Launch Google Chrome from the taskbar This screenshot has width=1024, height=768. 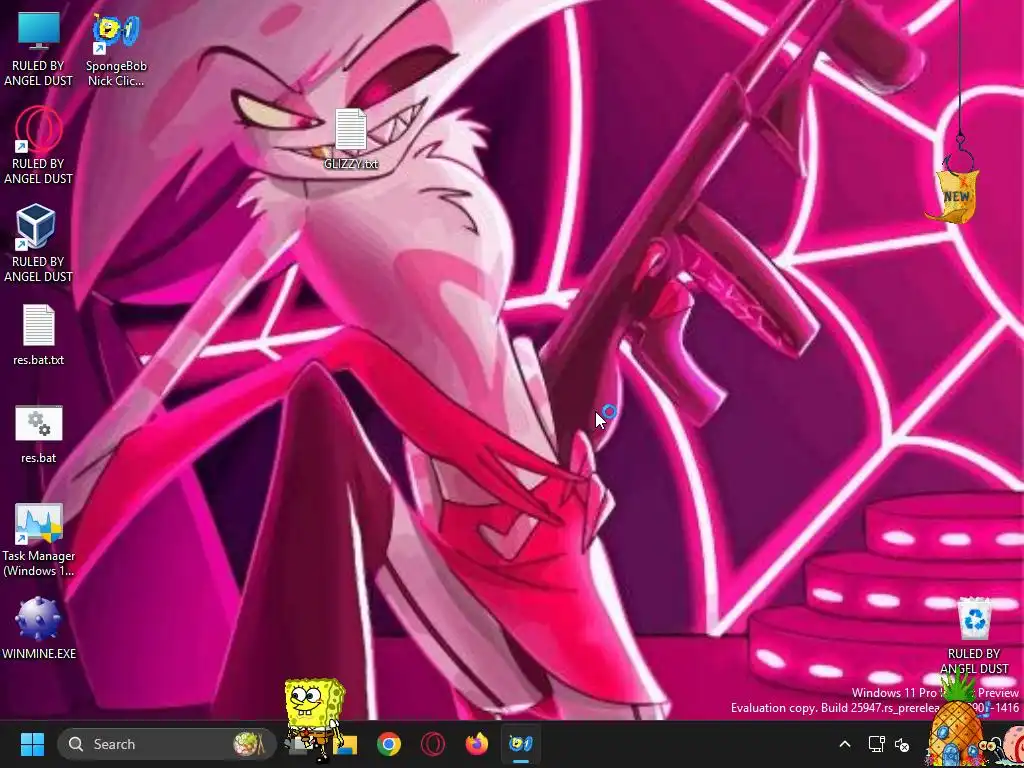(389, 744)
